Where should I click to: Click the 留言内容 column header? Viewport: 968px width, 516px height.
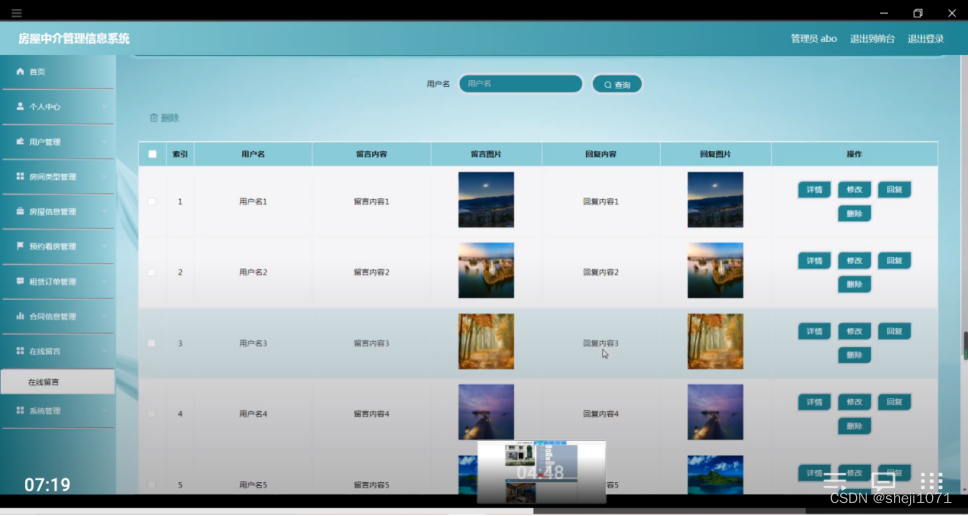[372, 154]
